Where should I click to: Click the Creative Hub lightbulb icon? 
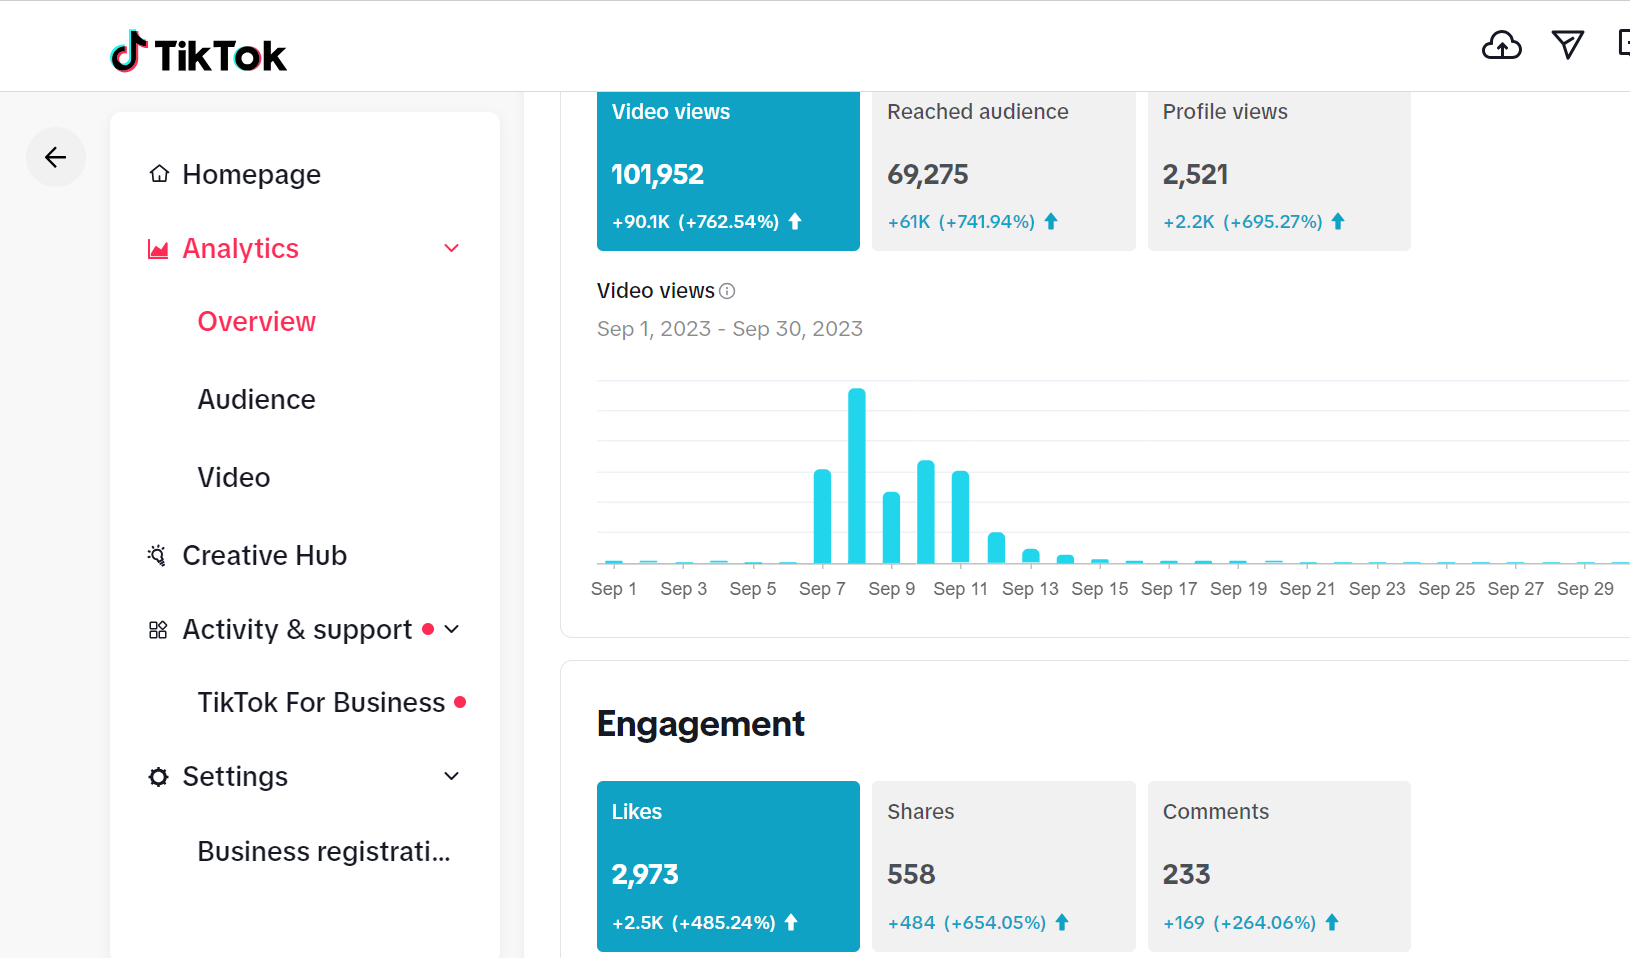pos(157,555)
